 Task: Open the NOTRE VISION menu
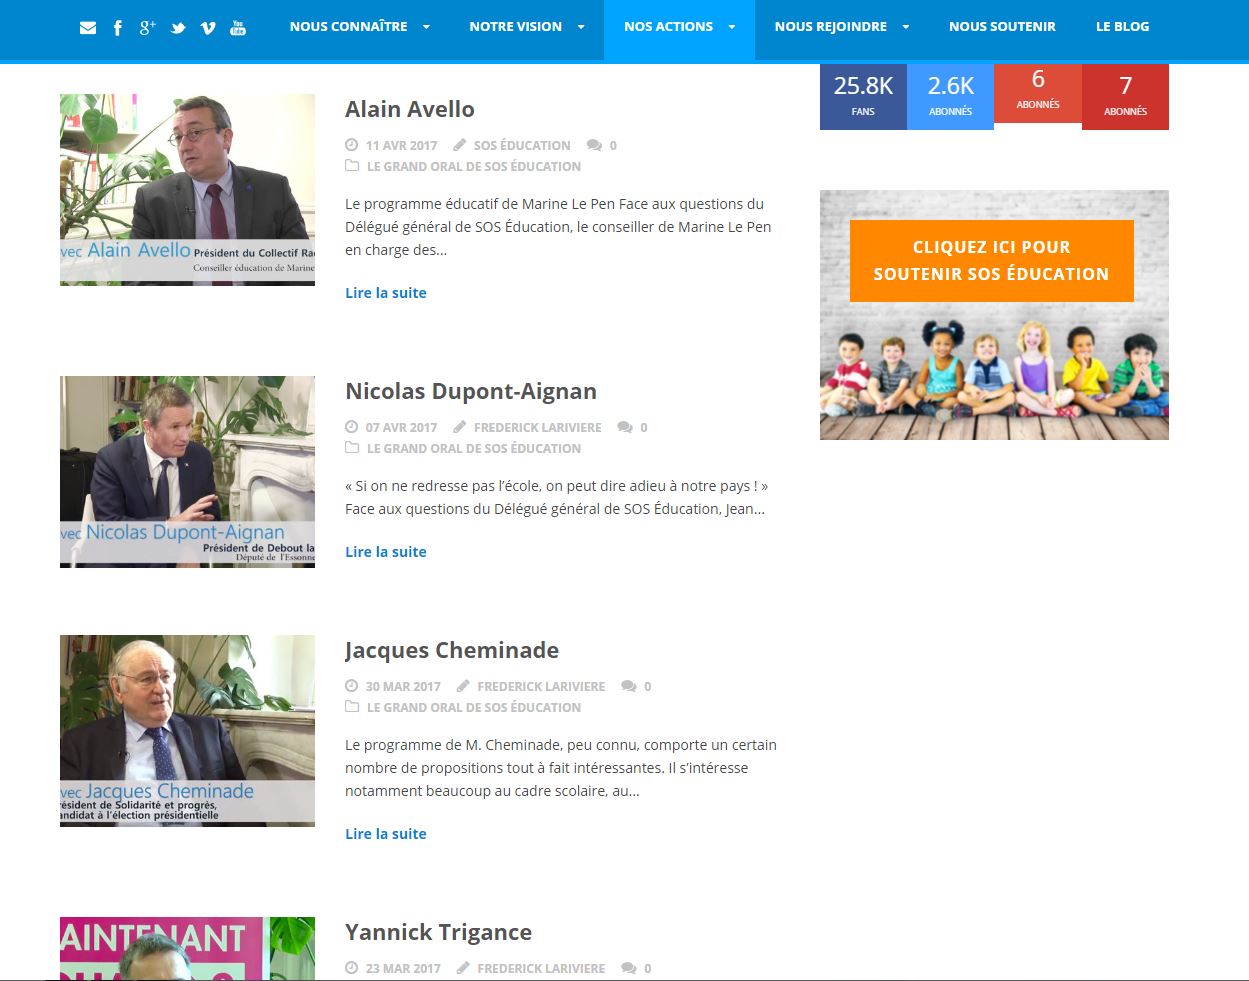click(x=515, y=27)
